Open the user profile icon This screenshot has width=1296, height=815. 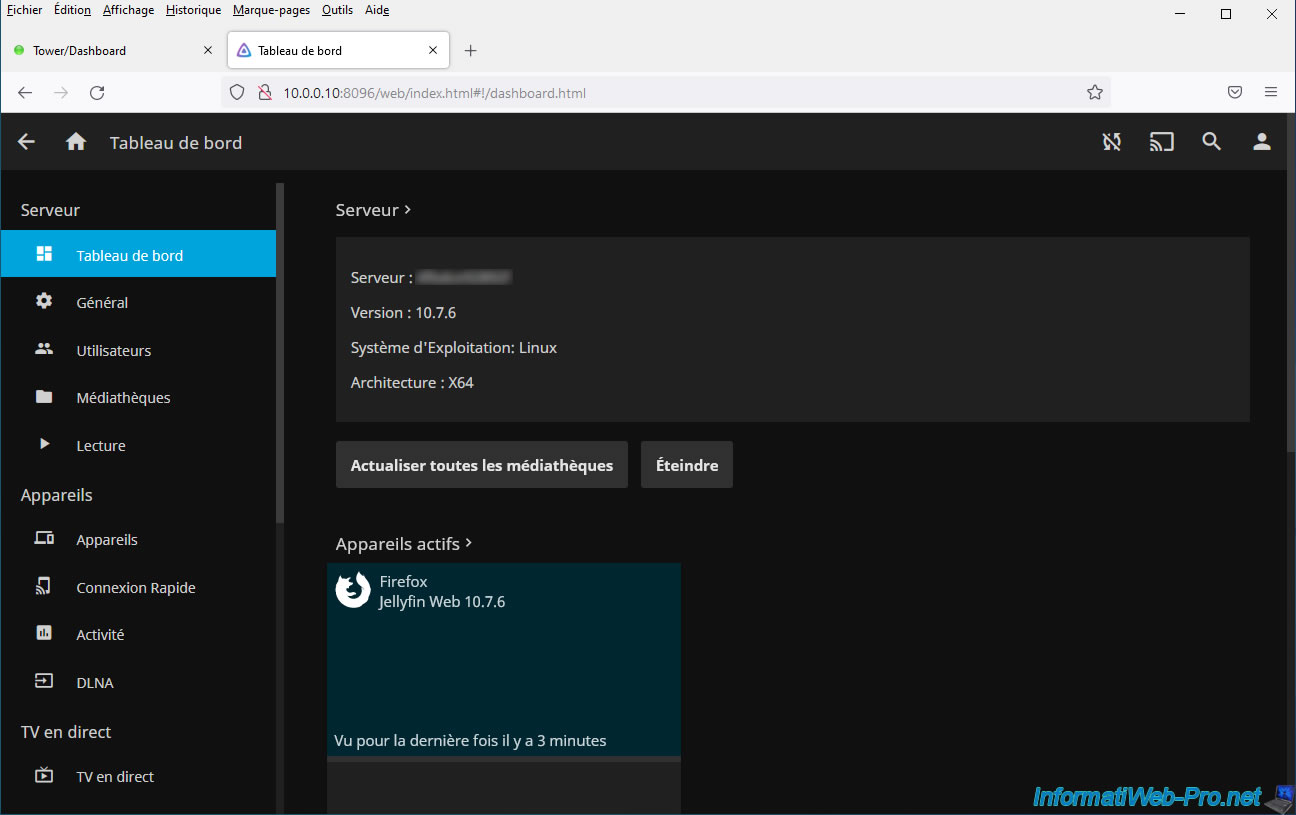coord(1262,142)
